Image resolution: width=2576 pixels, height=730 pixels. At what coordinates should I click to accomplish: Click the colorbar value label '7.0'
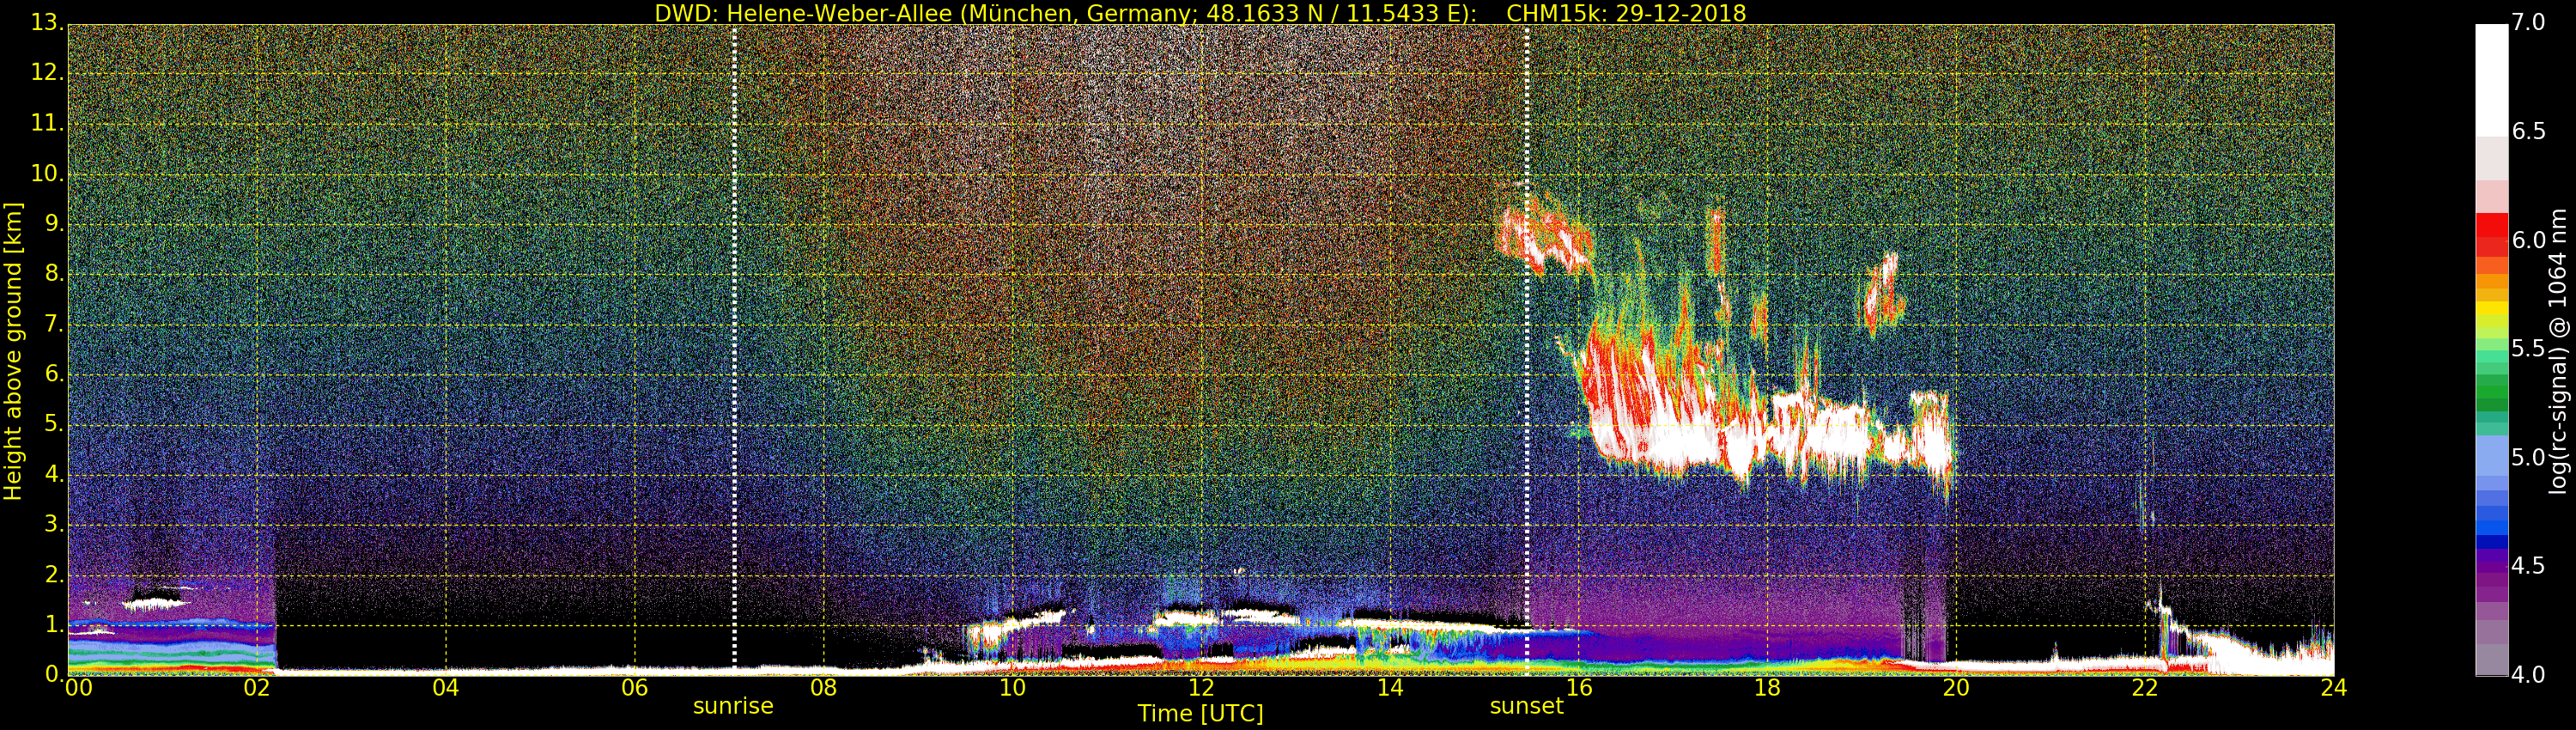tap(2529, 23)
